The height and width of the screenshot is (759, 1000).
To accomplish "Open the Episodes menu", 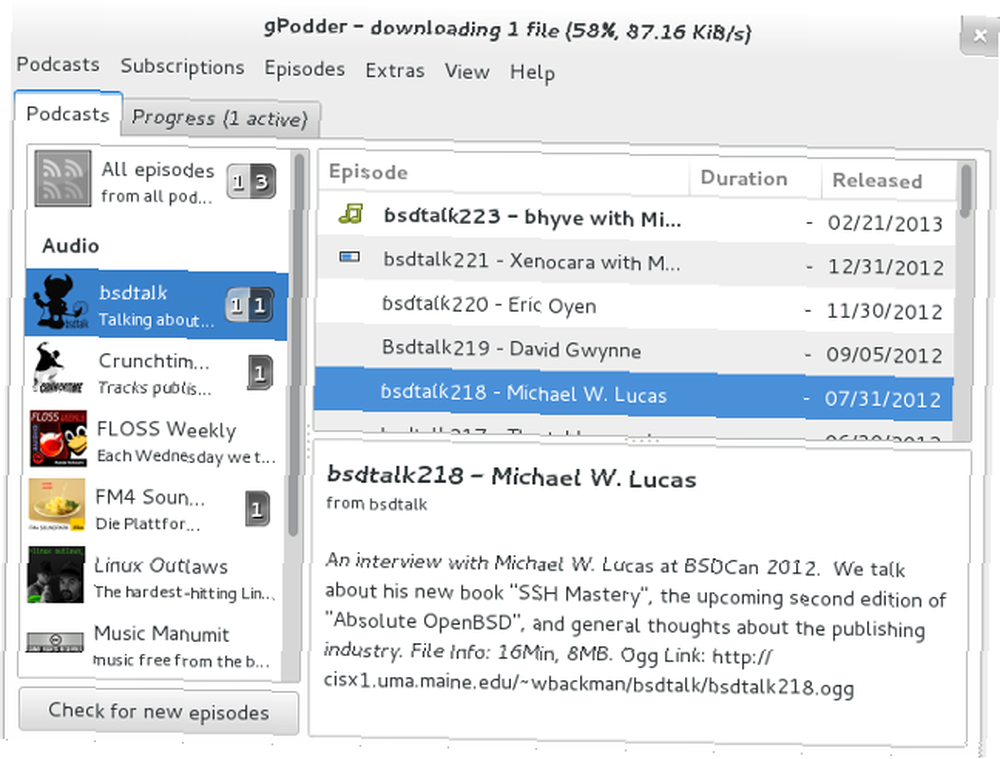I will coord(305,68).
